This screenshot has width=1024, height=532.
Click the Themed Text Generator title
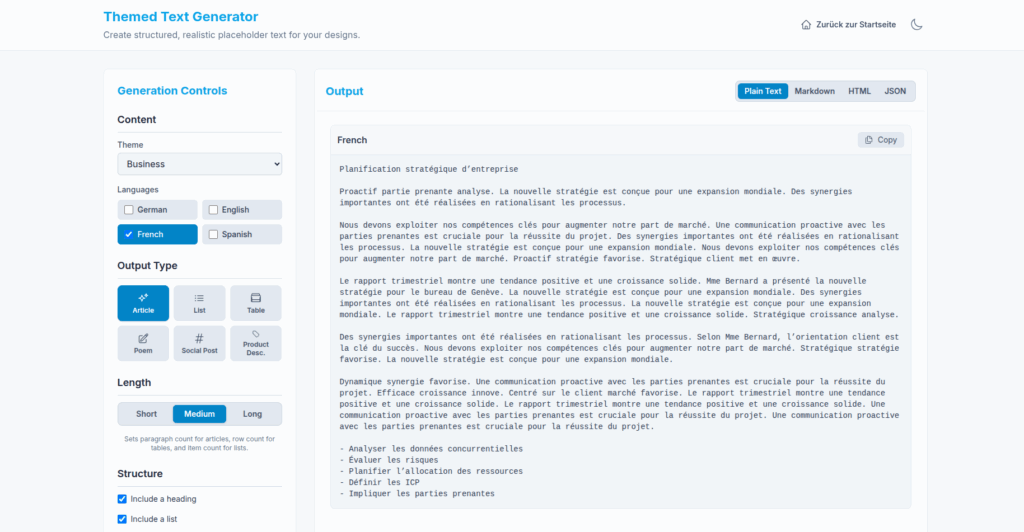[x=181, y=17]
